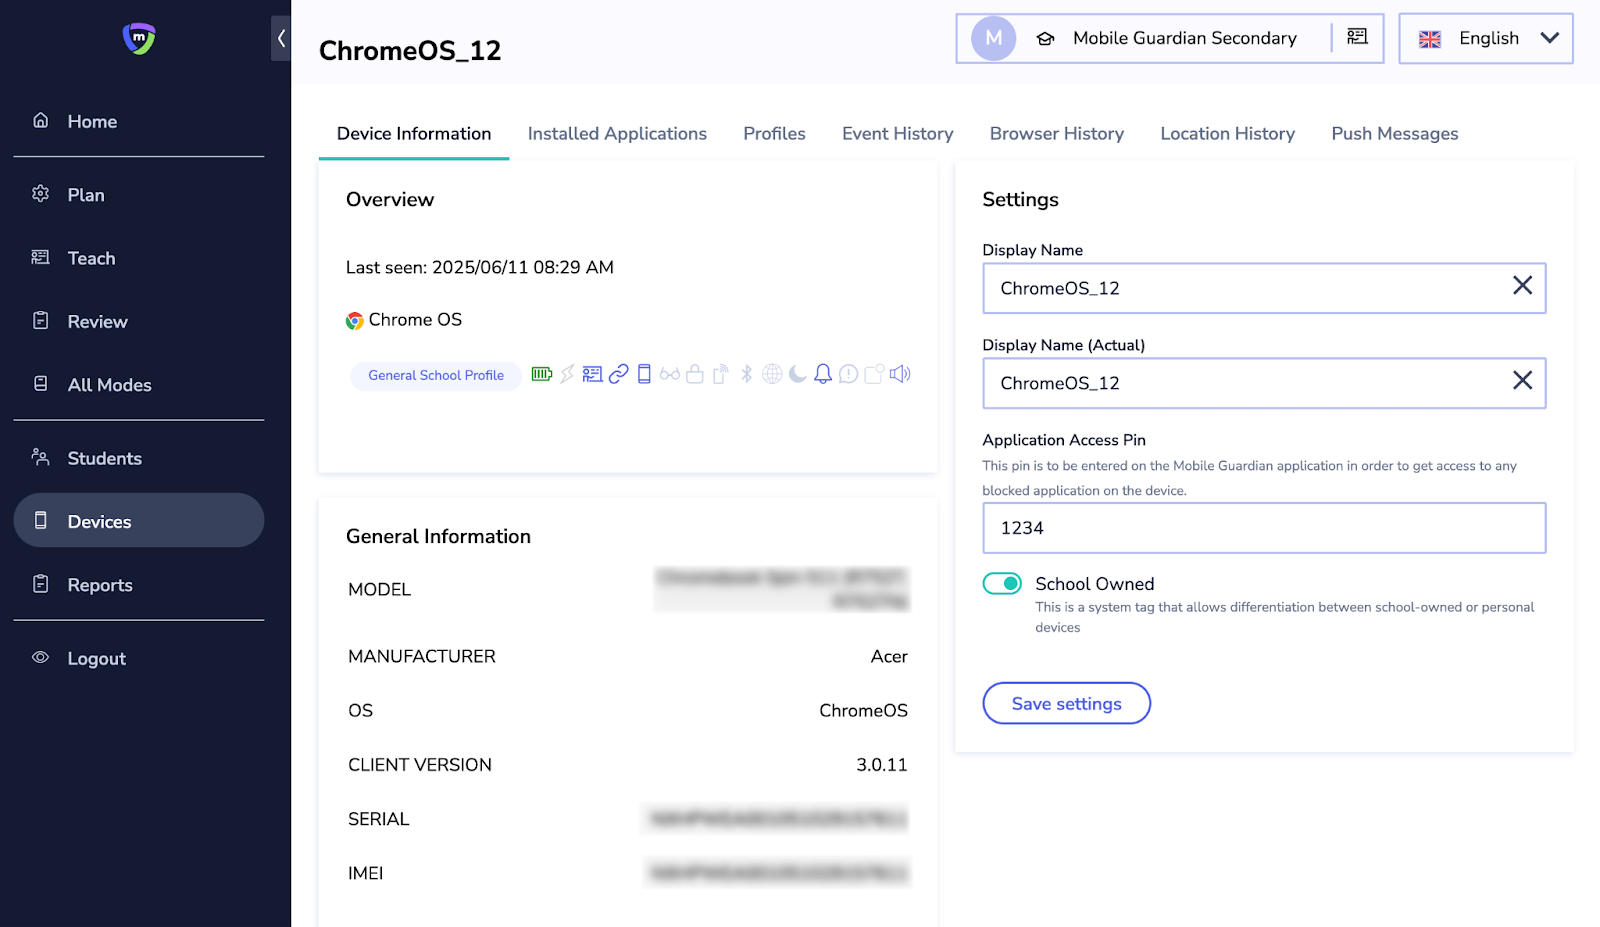Toggle the School Owned switch
The width and height of the screenshot is (1600, 927).
(1002, 584)
